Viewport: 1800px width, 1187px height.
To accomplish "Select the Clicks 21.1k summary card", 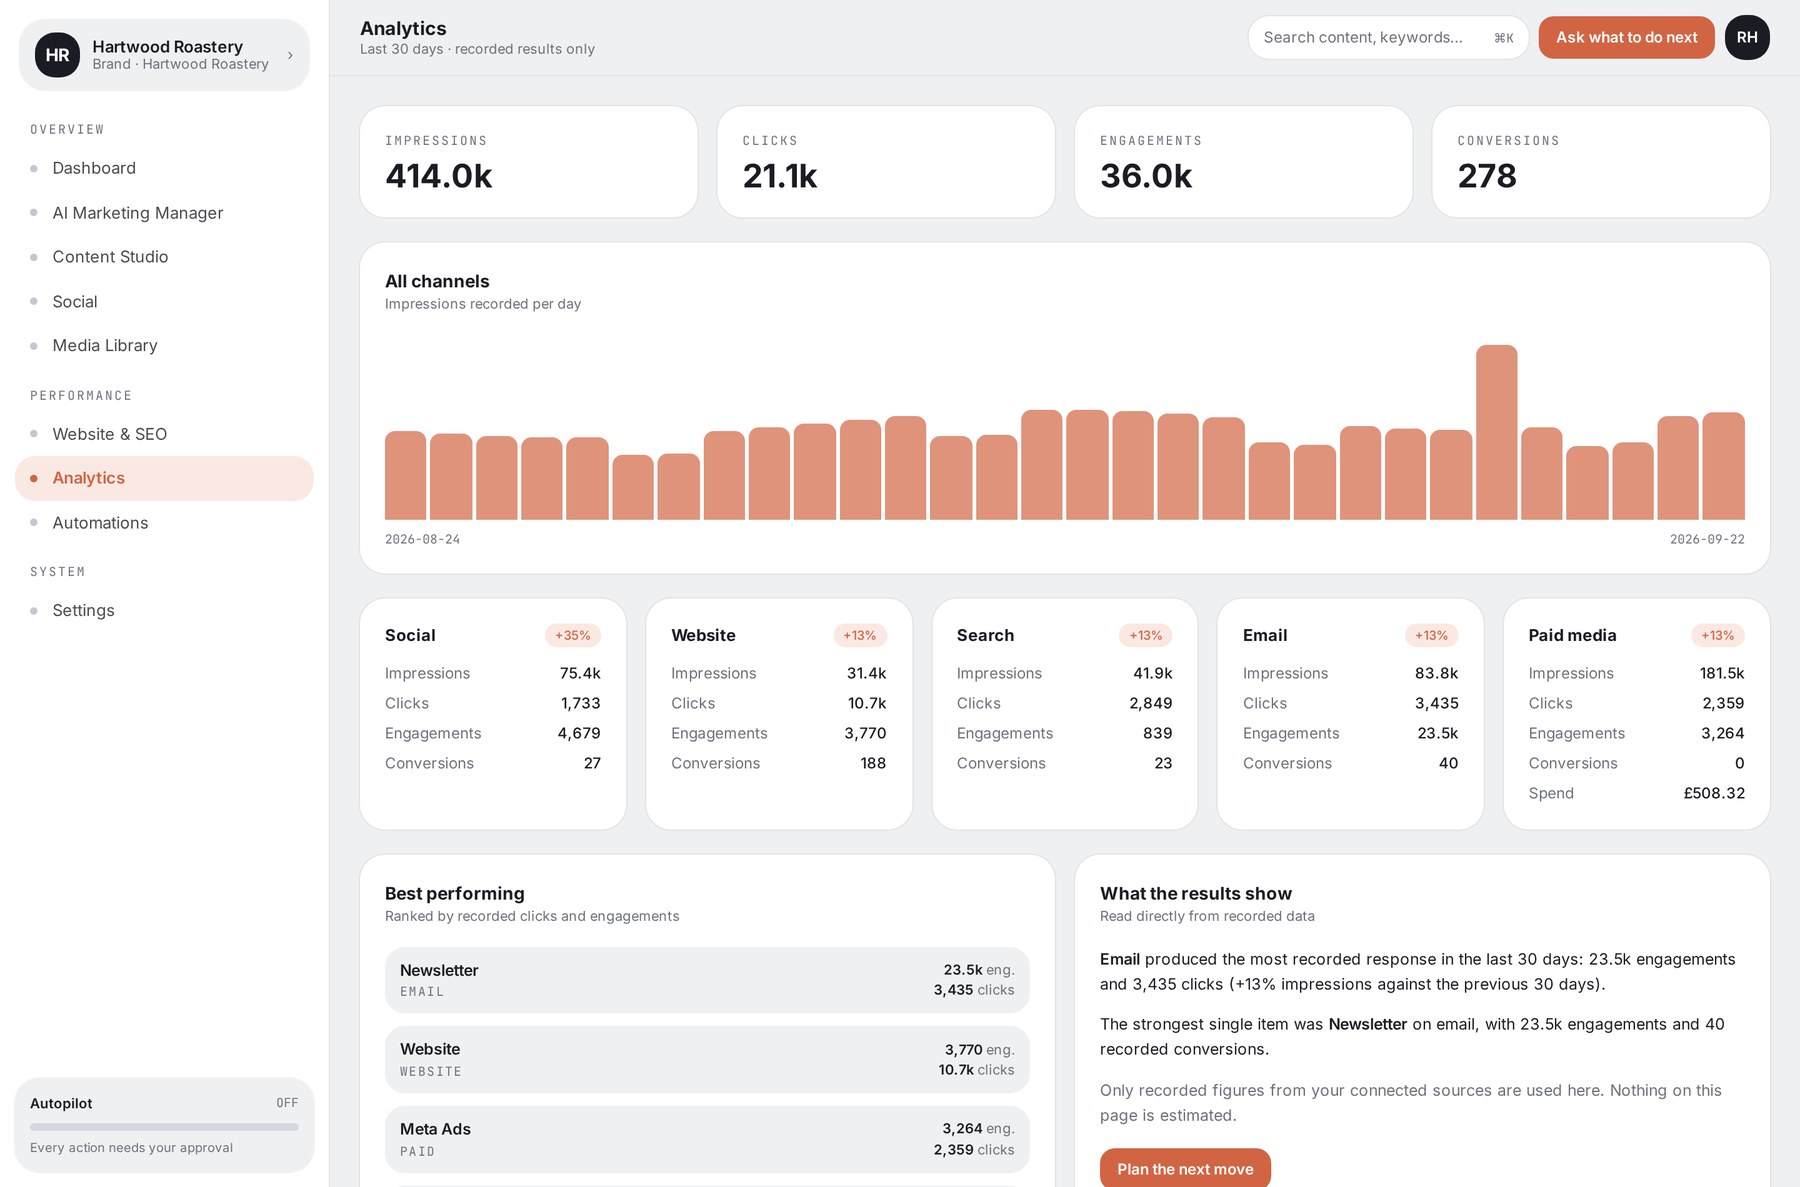I will [x=886, y=162].
